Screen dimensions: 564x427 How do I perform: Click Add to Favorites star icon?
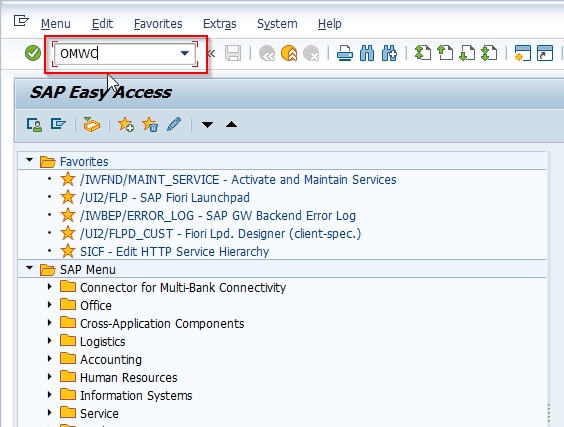pos(126,124)
